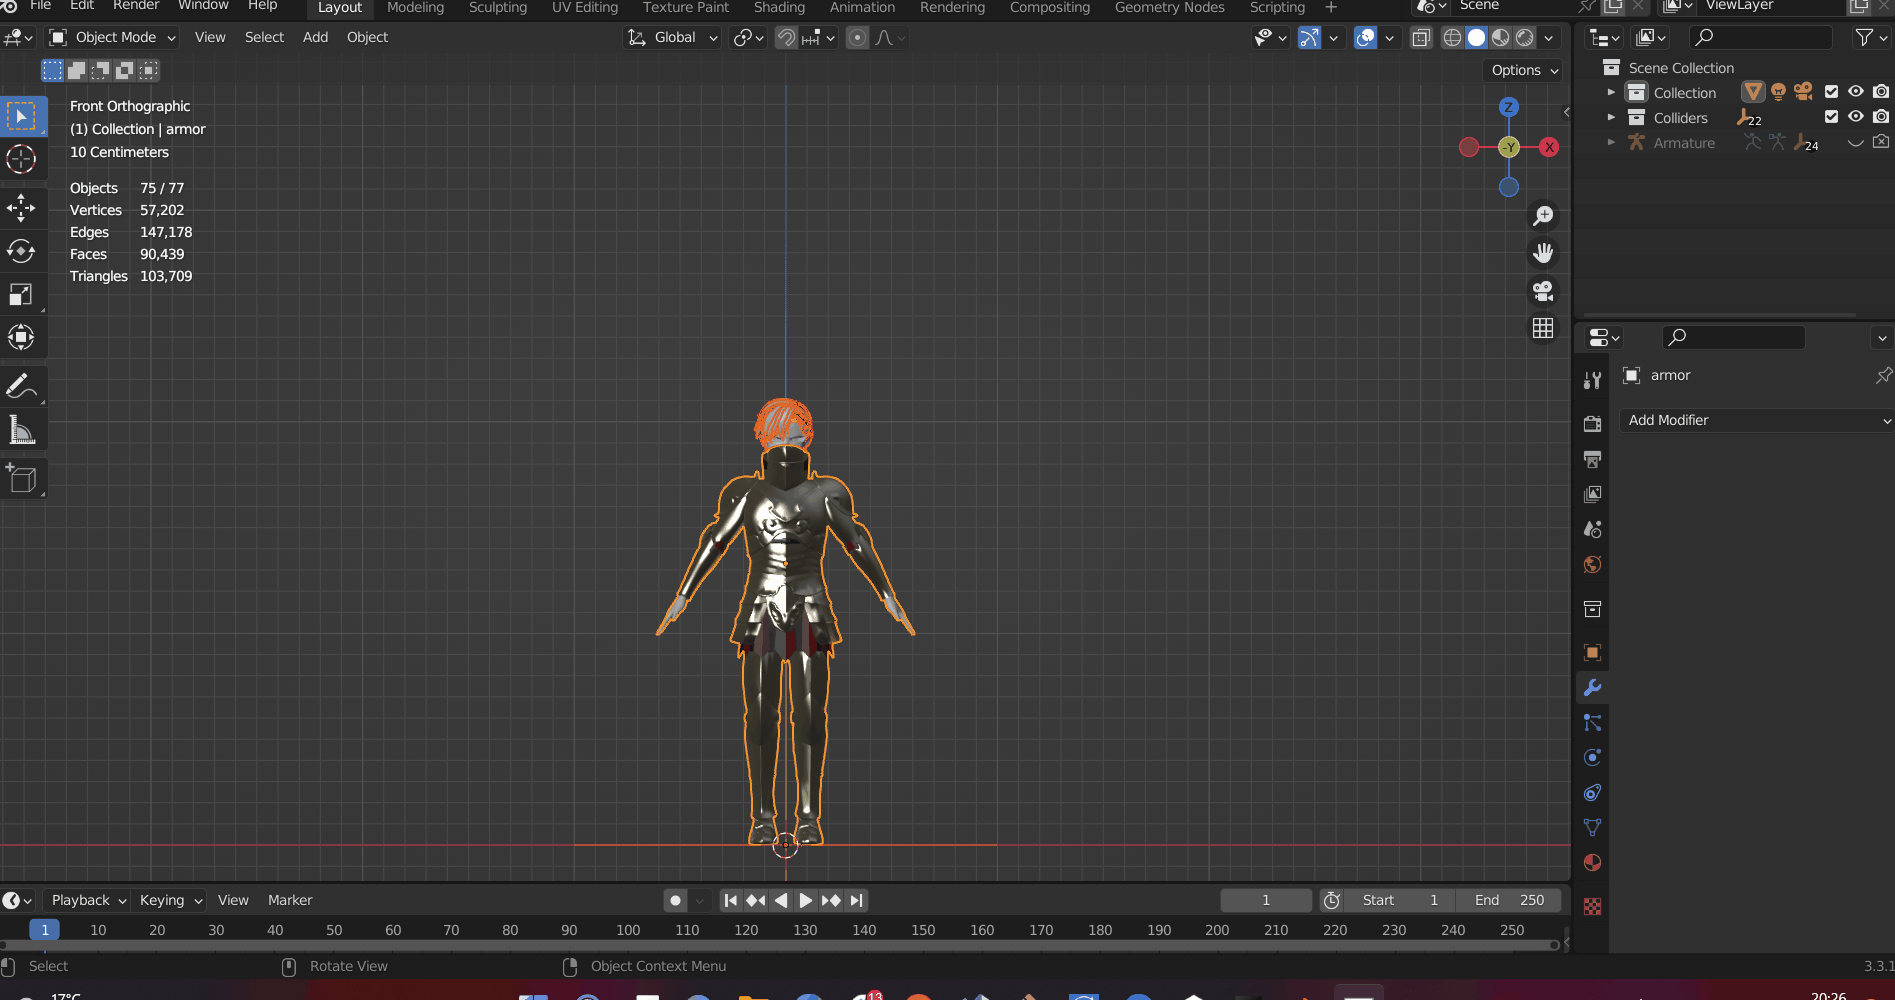Viewport: 1895px width, 1000px height.
Task: Expand the Armature tree item
Action: point(1611,143)
